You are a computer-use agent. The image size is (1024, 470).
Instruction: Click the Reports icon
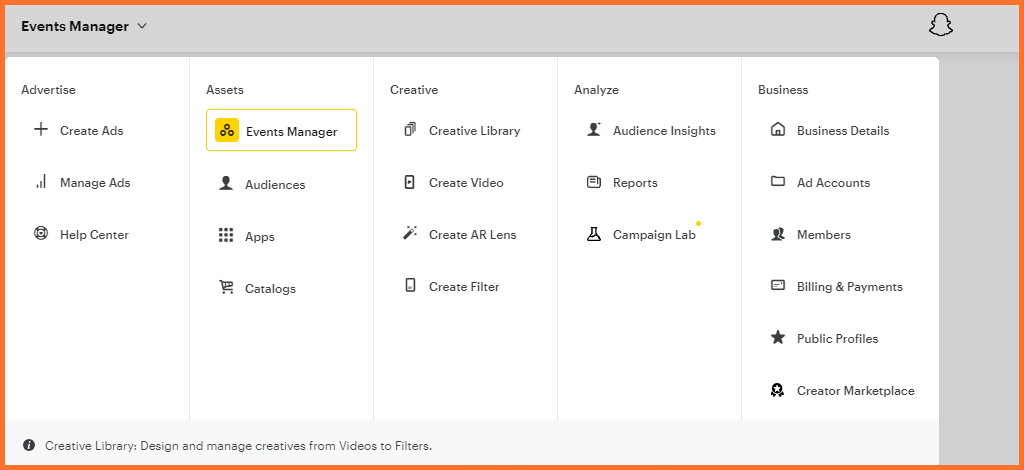point(594,183)
